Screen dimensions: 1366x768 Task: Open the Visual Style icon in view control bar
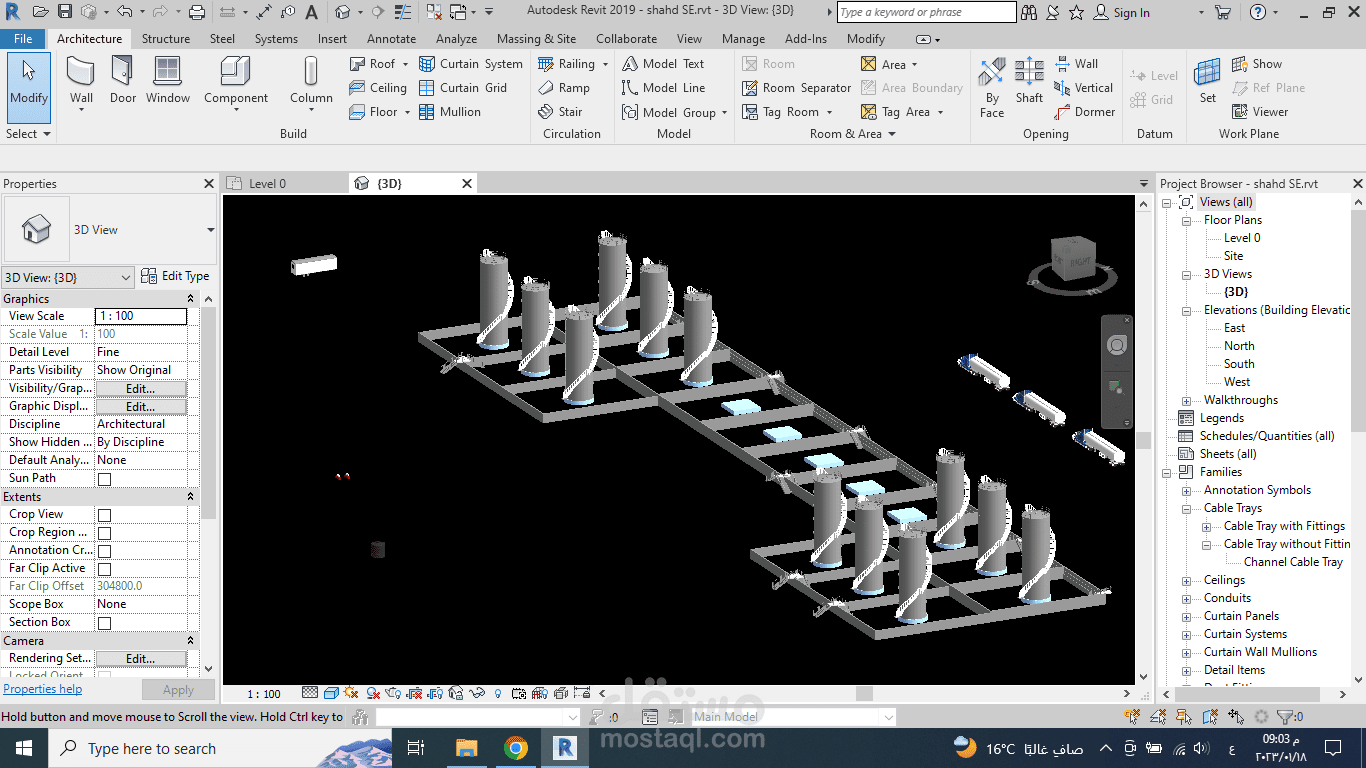[331, 693]
